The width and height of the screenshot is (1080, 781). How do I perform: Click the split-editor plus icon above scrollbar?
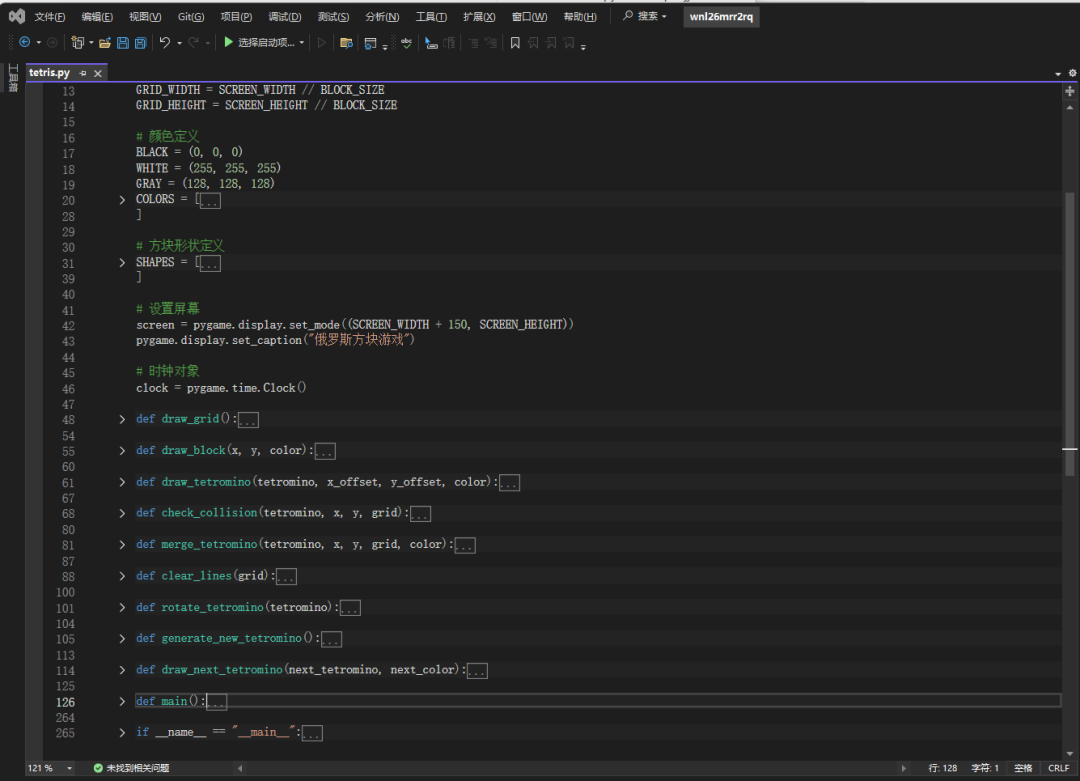[1070, 91]
